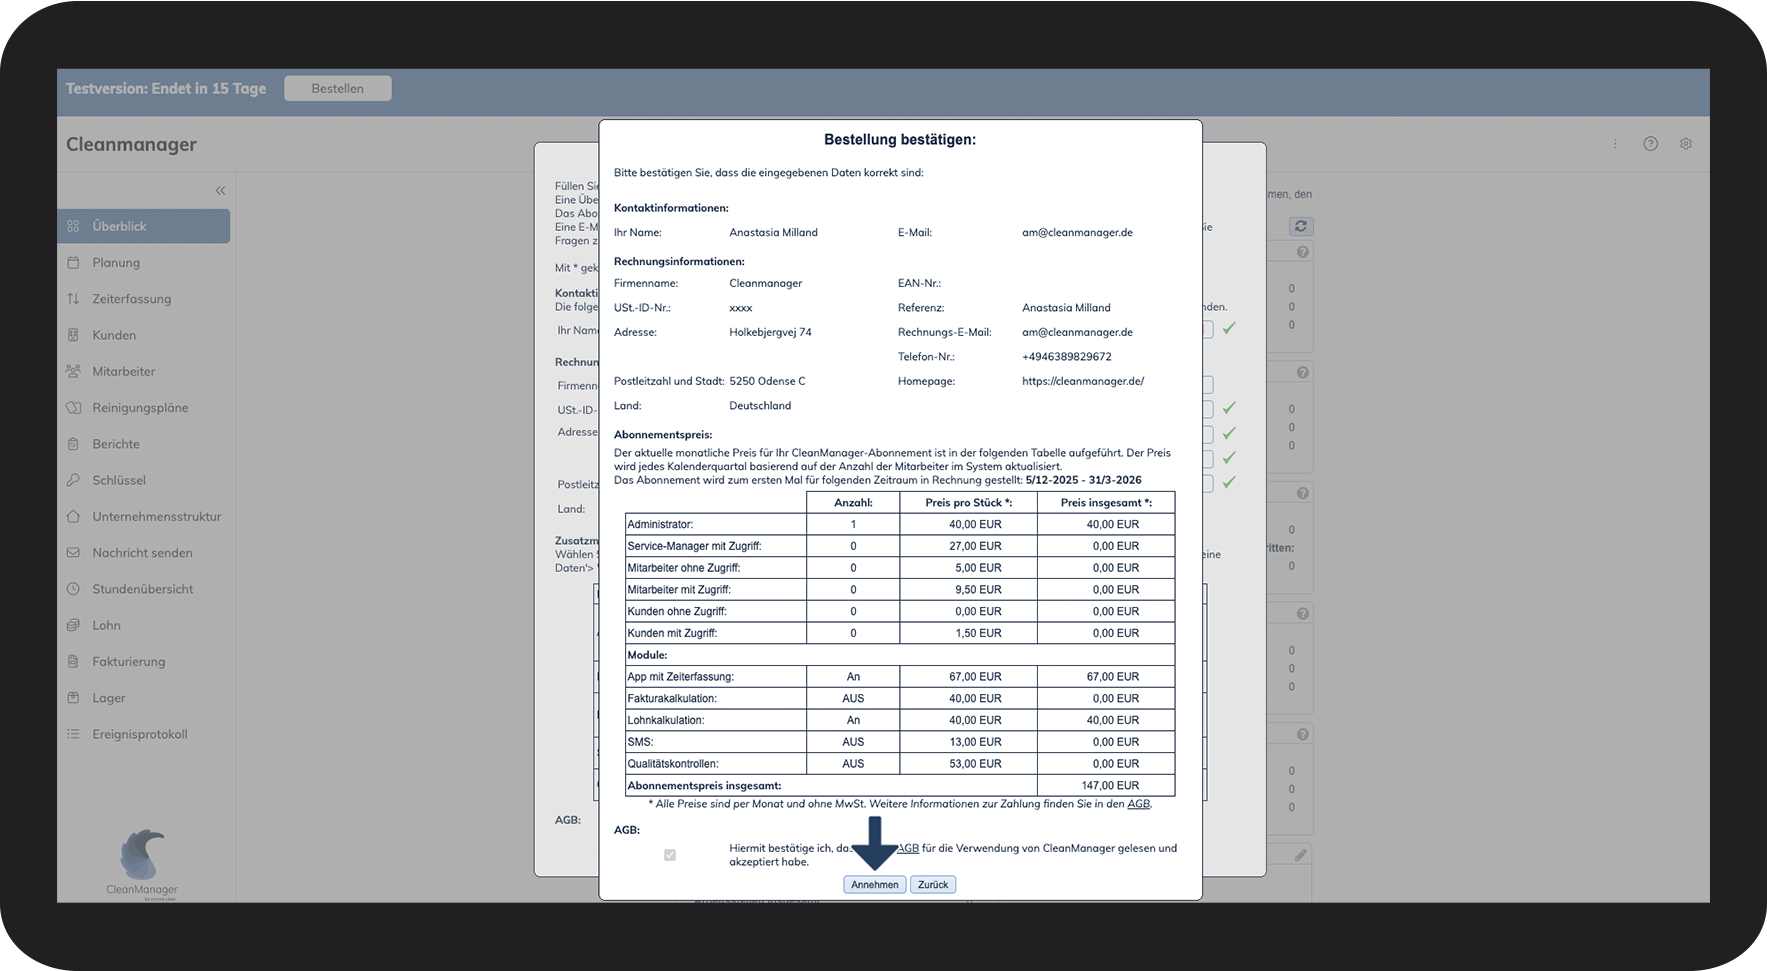Click the 'Abonnementspreis insgesamt:' row label
Viewport: 1767px width, 971px height.
click(704, 786)
